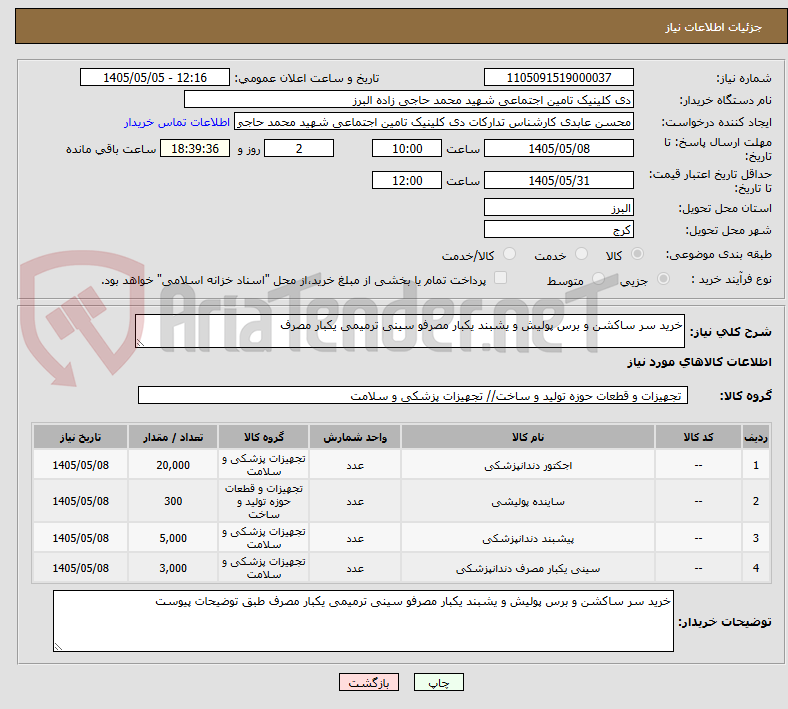The height and width of the screenshot is (709, 788).
Task: Click the row number 4 cell
Action: (755, 568)
